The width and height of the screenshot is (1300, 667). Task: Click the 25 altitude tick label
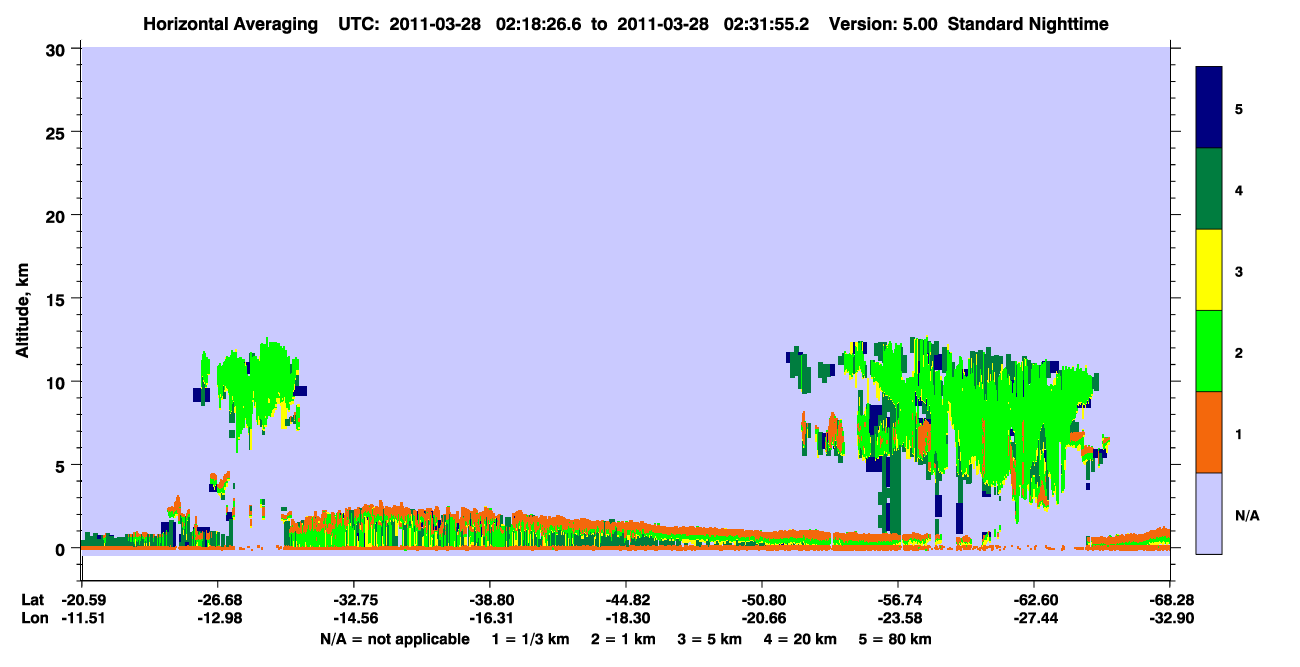point(57,132)
